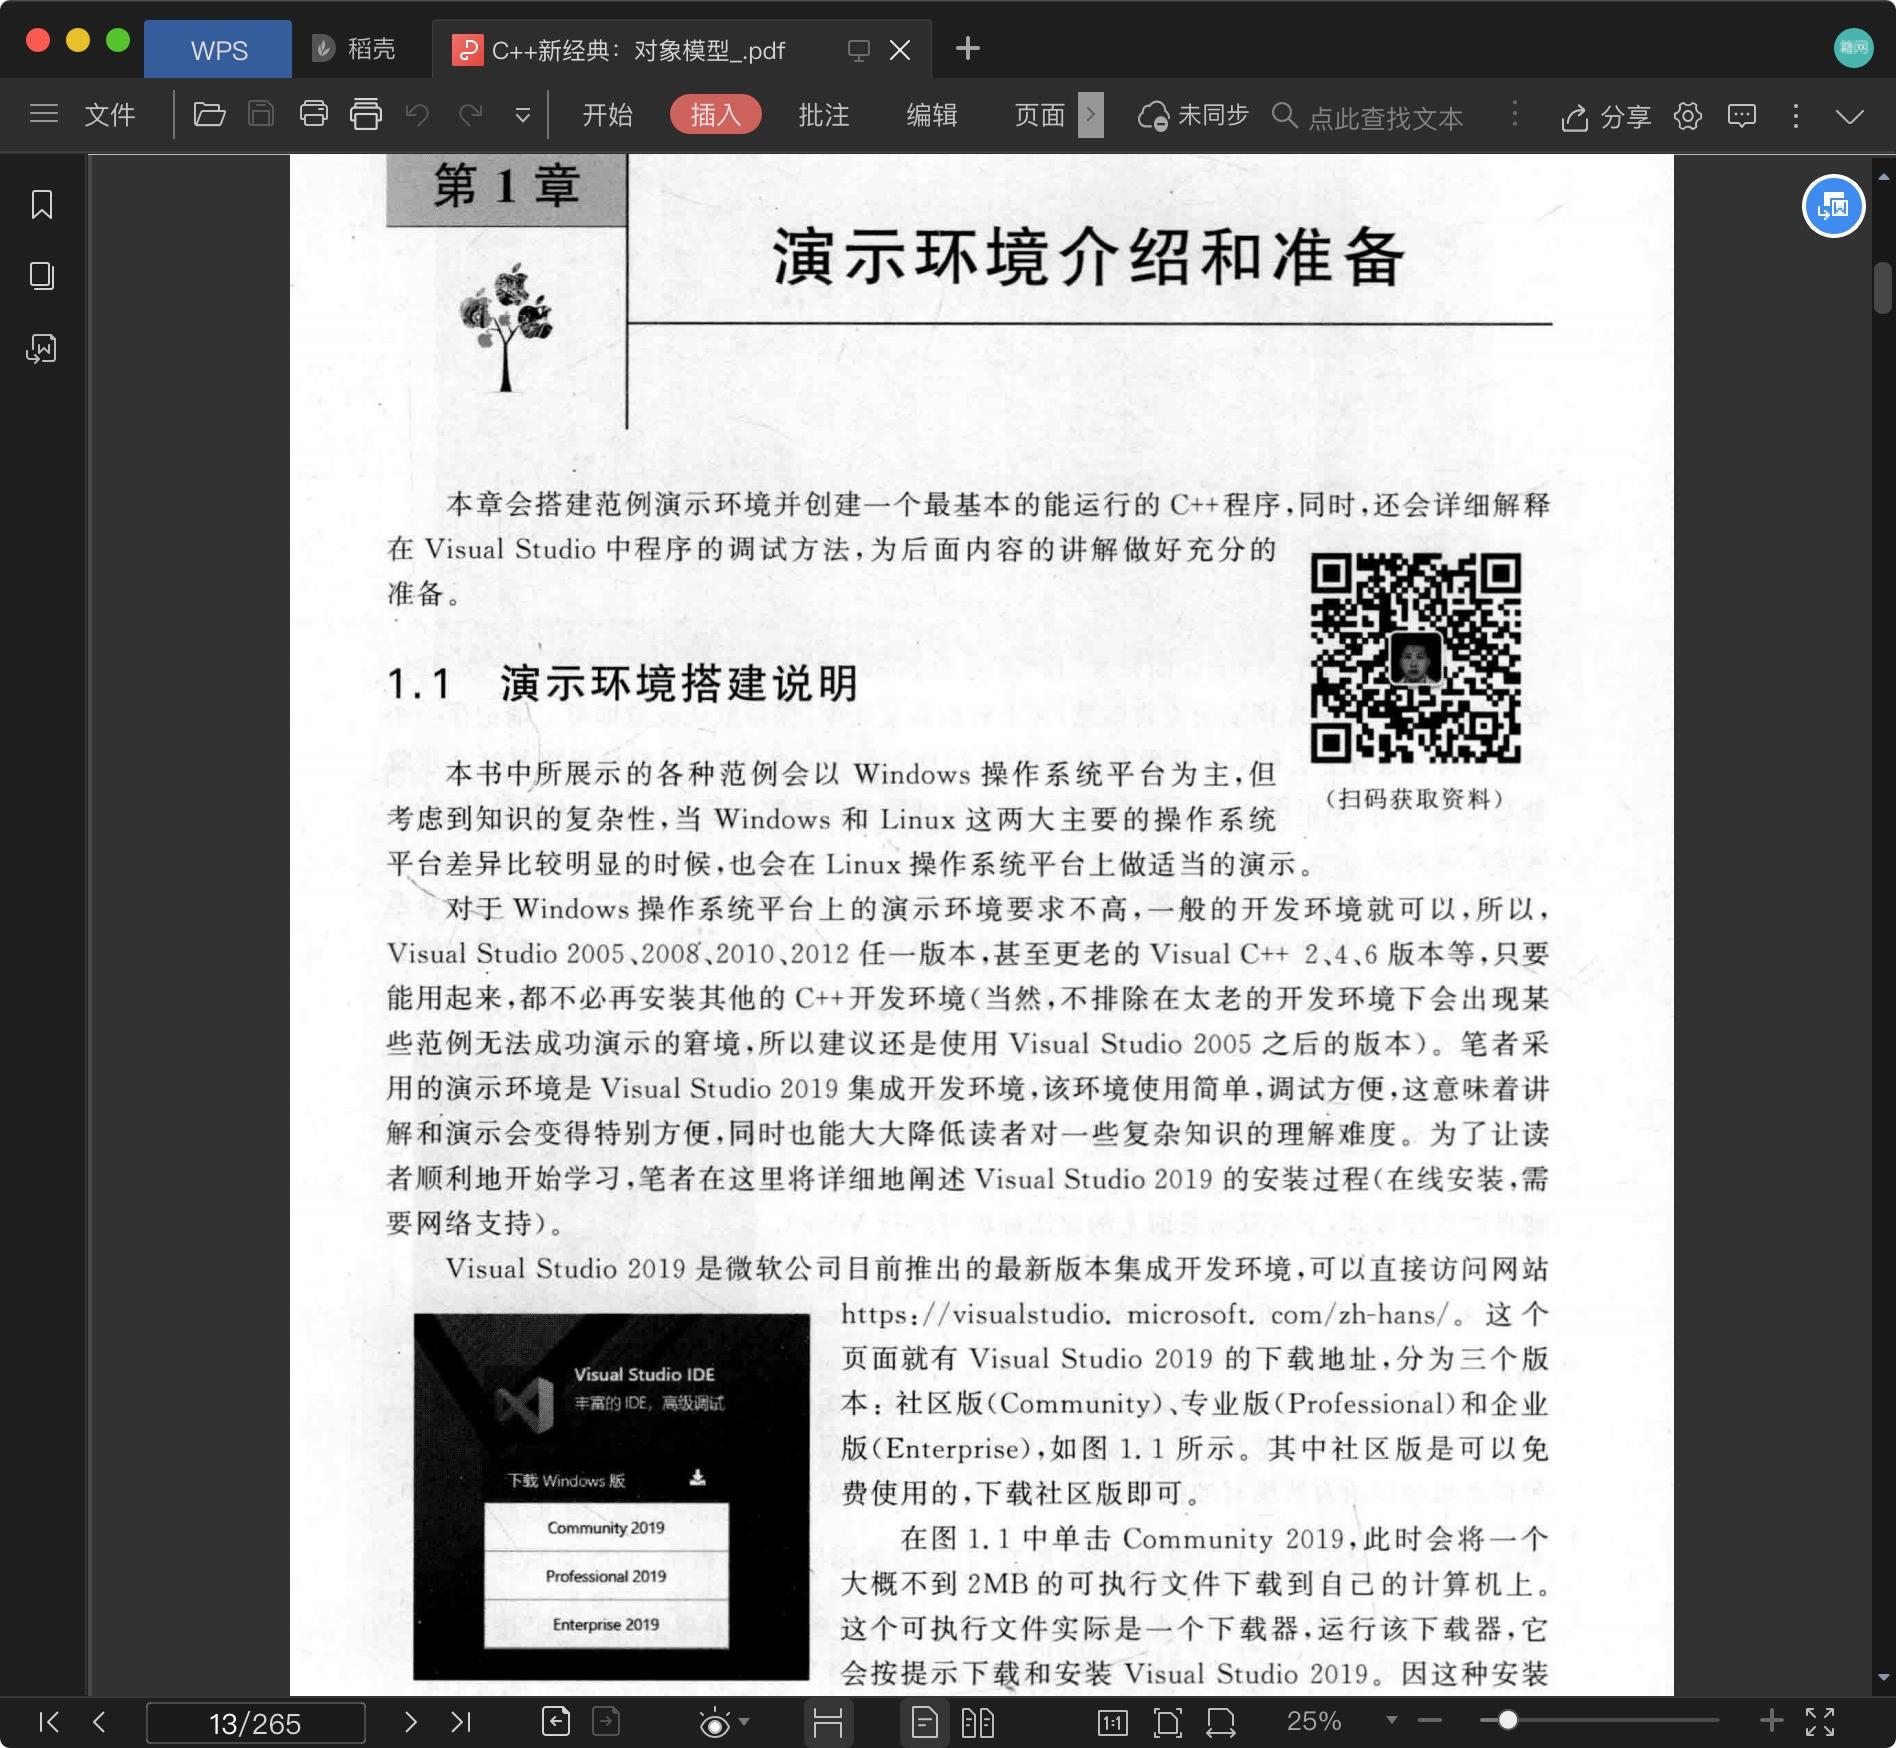Click the 点此查找文本 search field
The width and height of the screenshot is (1896, 1748).
point(1385,118)
